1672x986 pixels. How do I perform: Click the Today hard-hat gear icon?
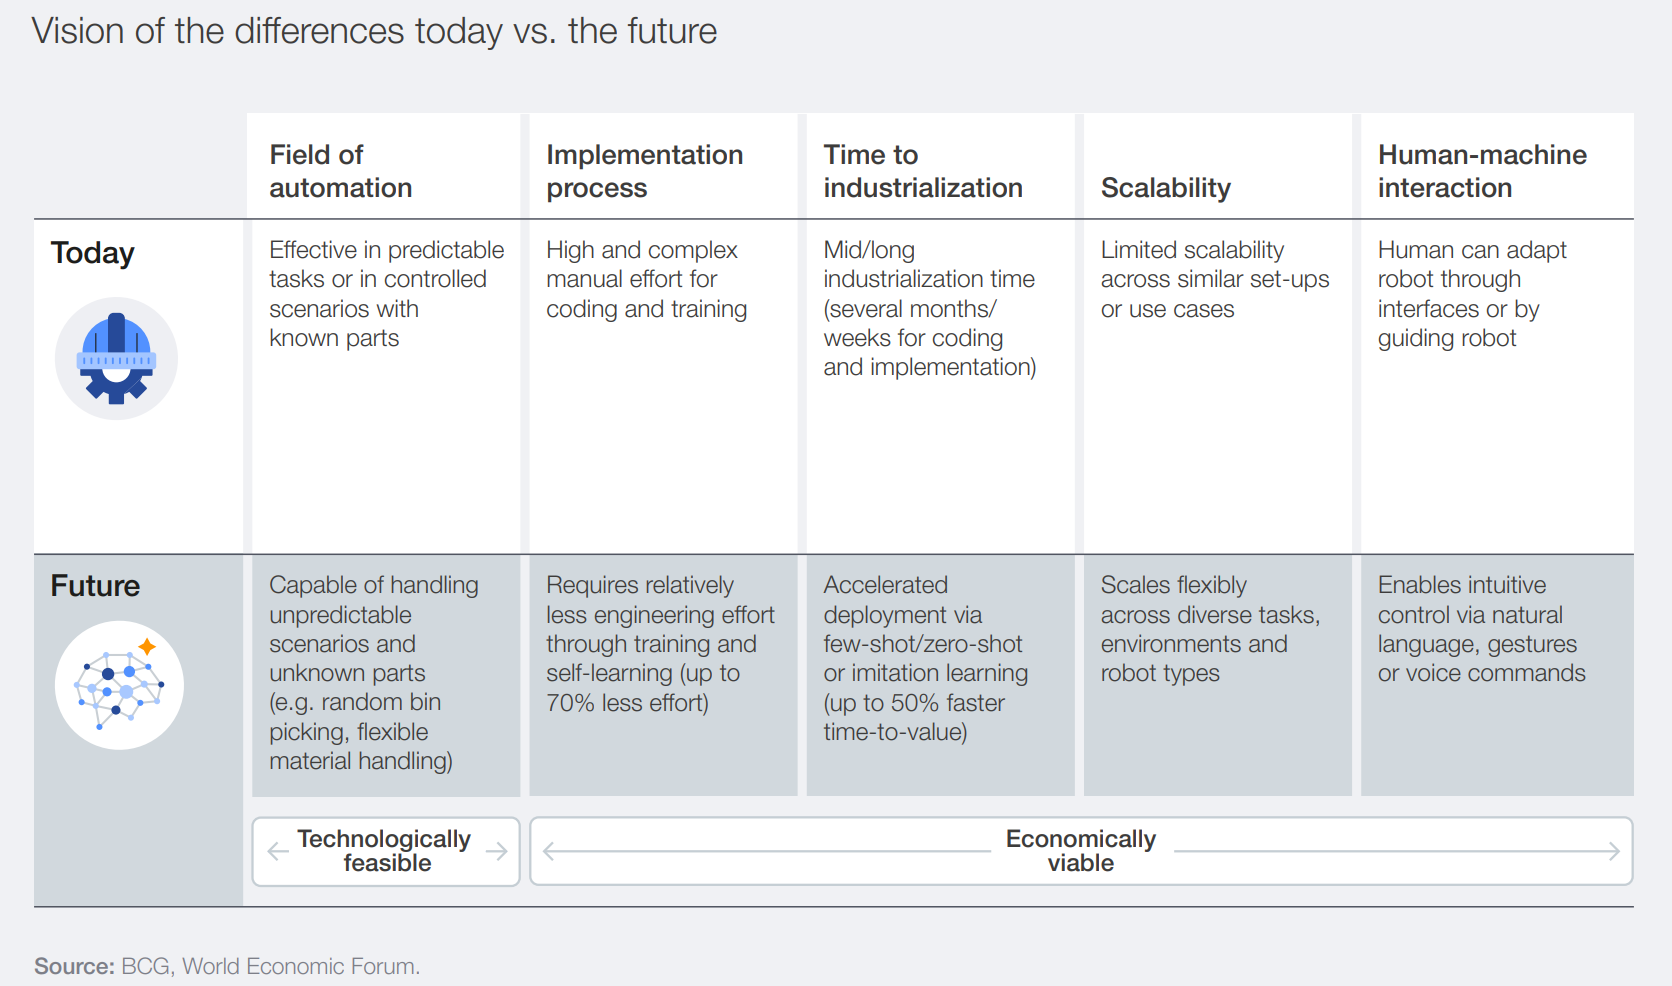(116, 359)
